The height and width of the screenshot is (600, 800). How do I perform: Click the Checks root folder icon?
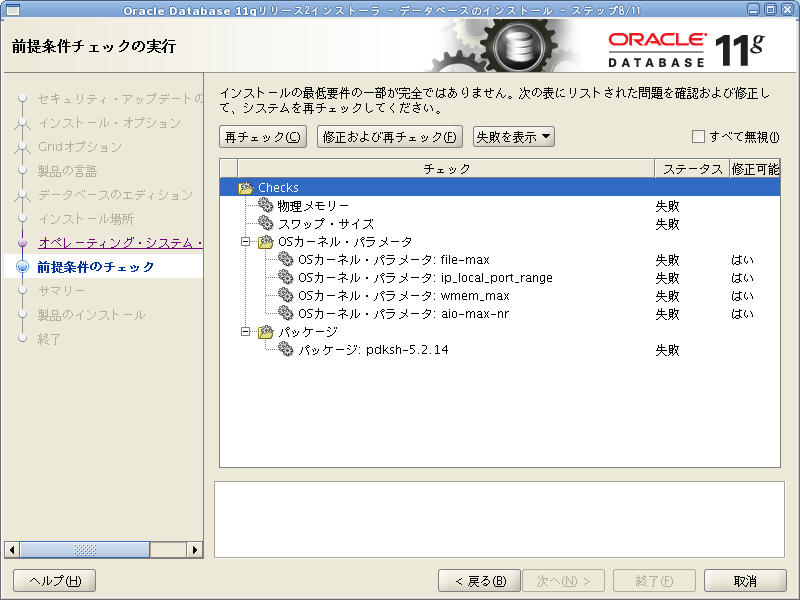(245, 188)
